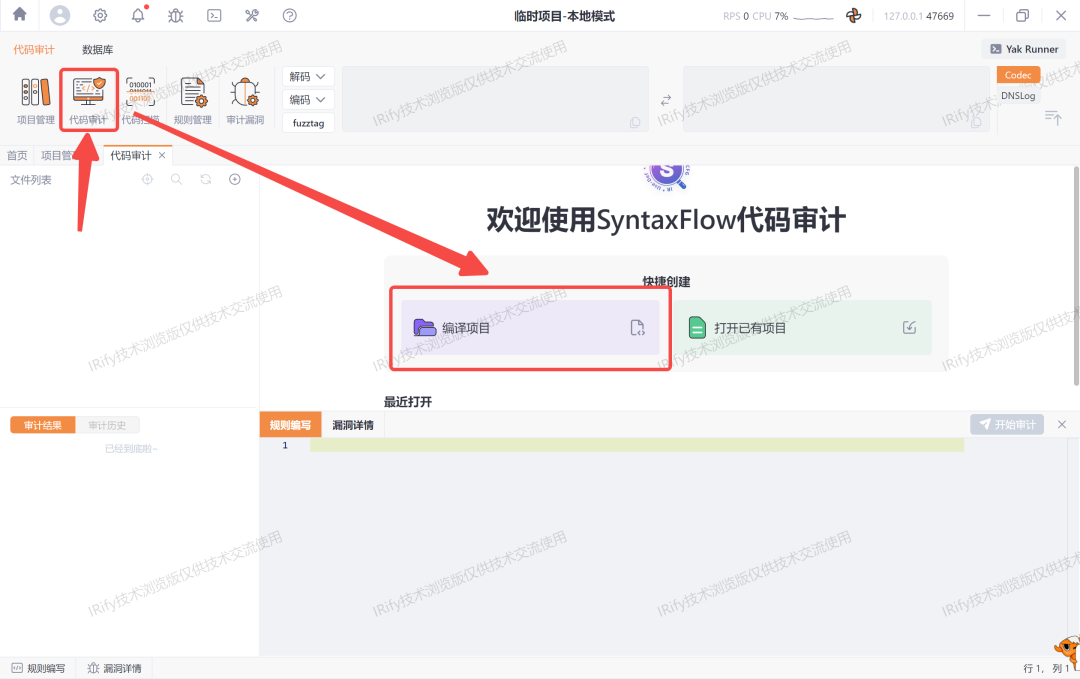
Task: Check the notification bell icon
Action: [x=138, y=15]
